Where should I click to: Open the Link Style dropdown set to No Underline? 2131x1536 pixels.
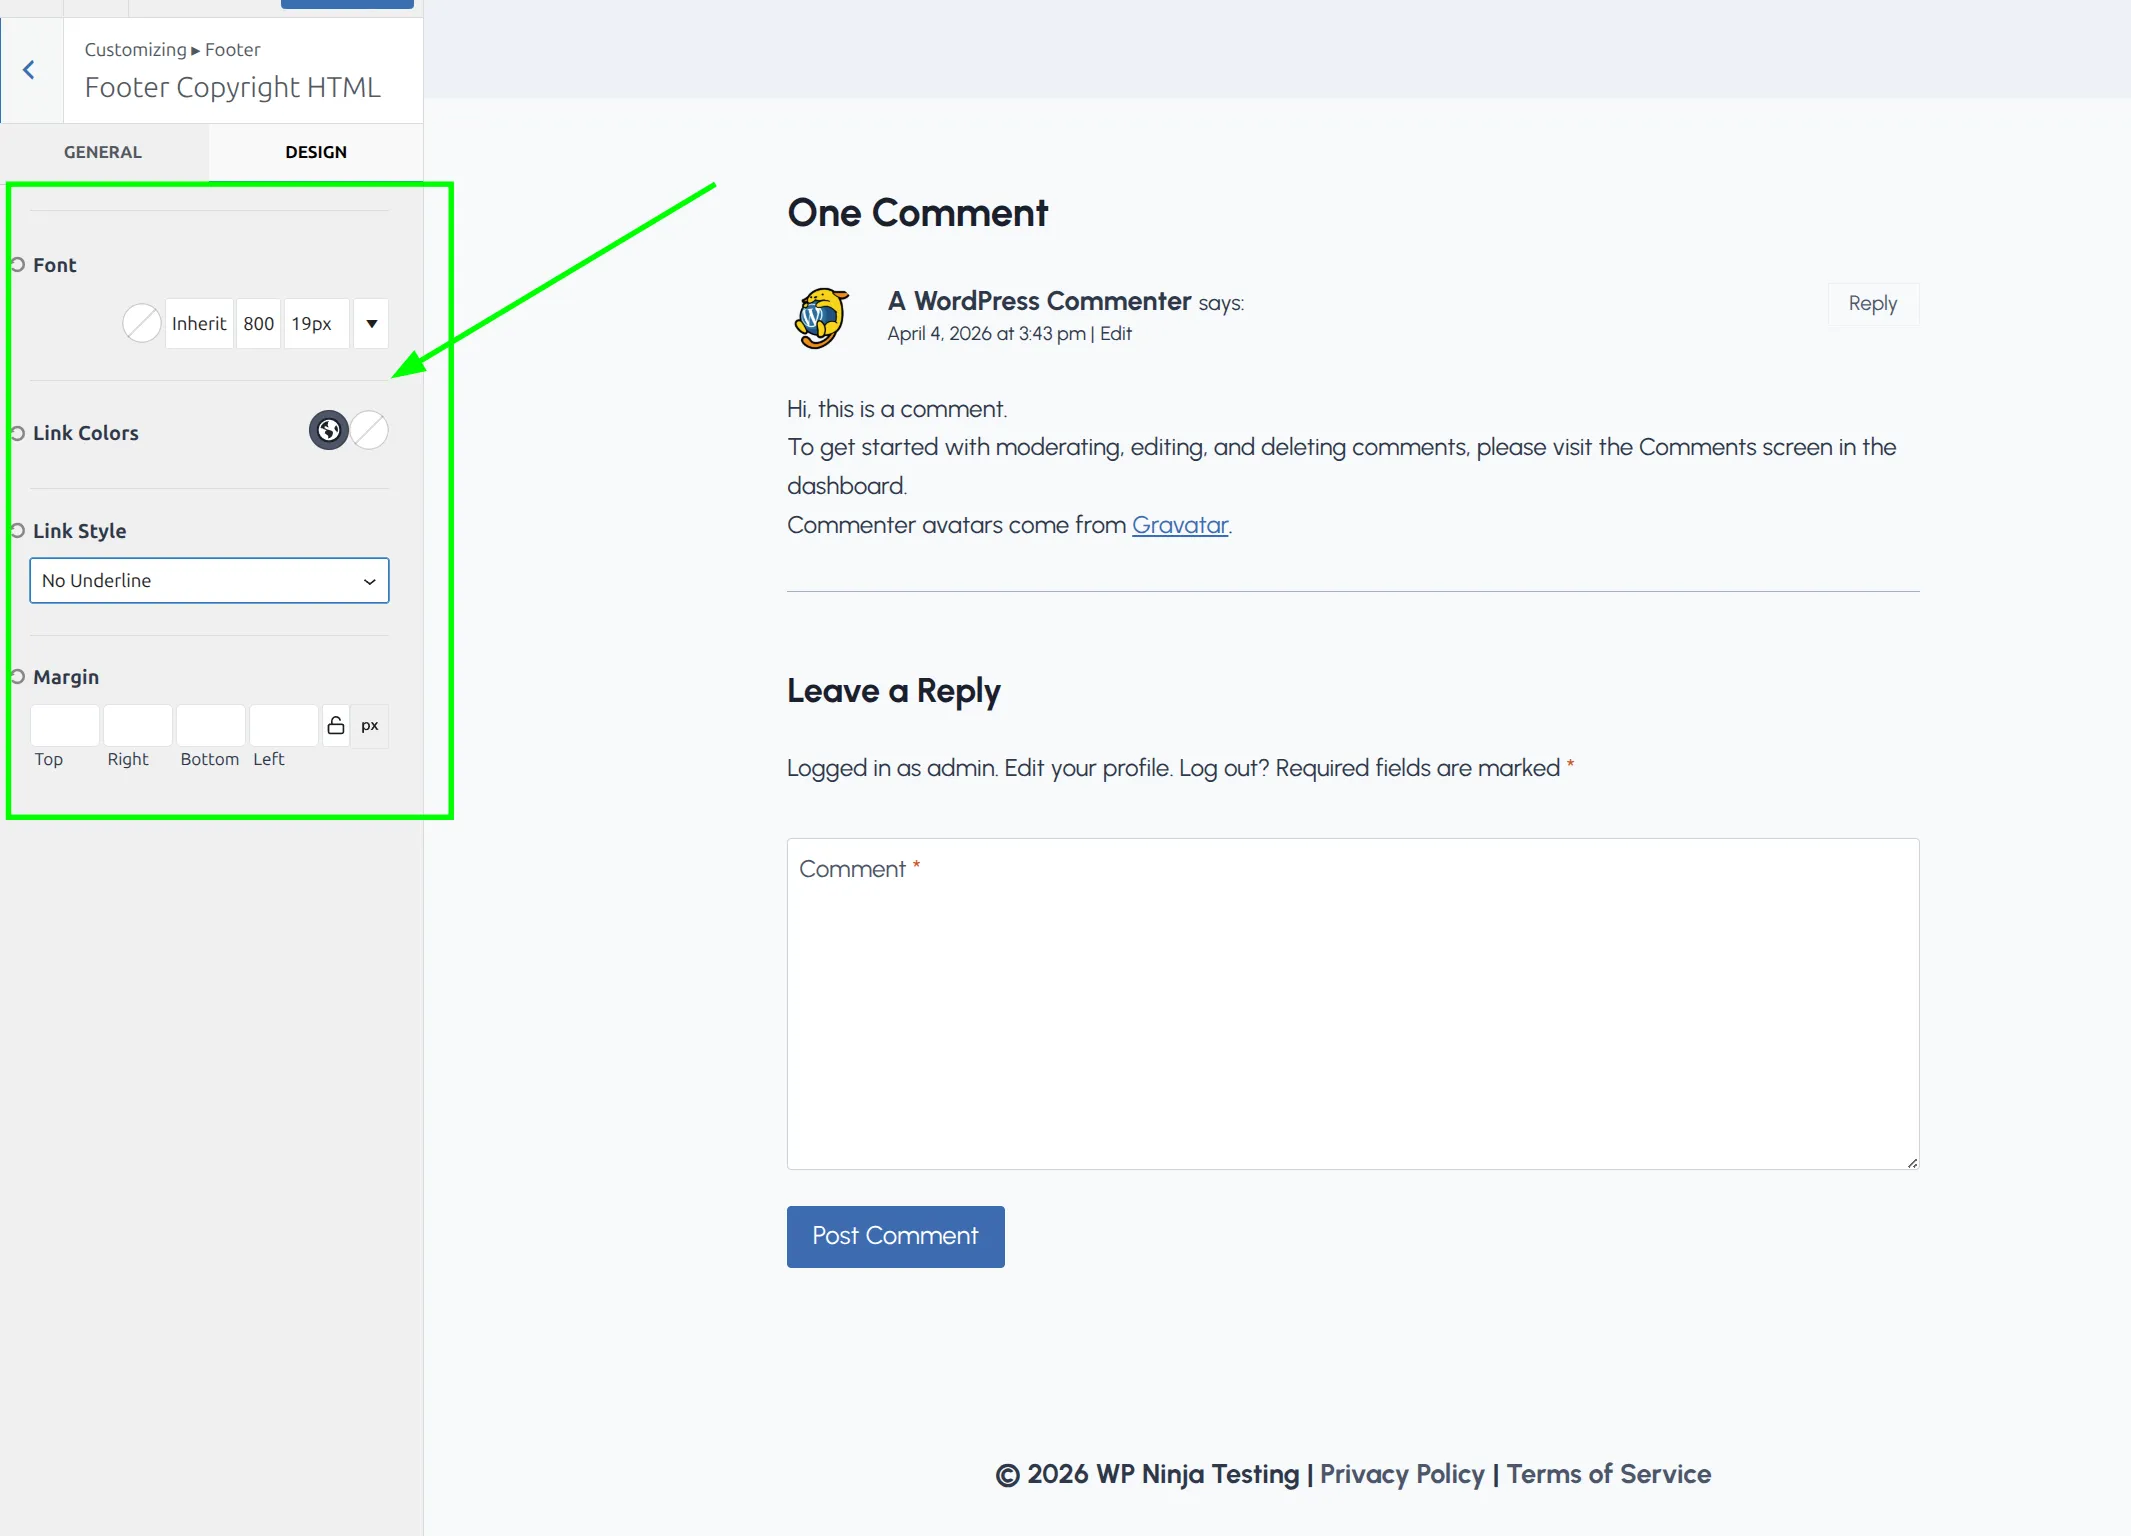(x=209, y=580)
